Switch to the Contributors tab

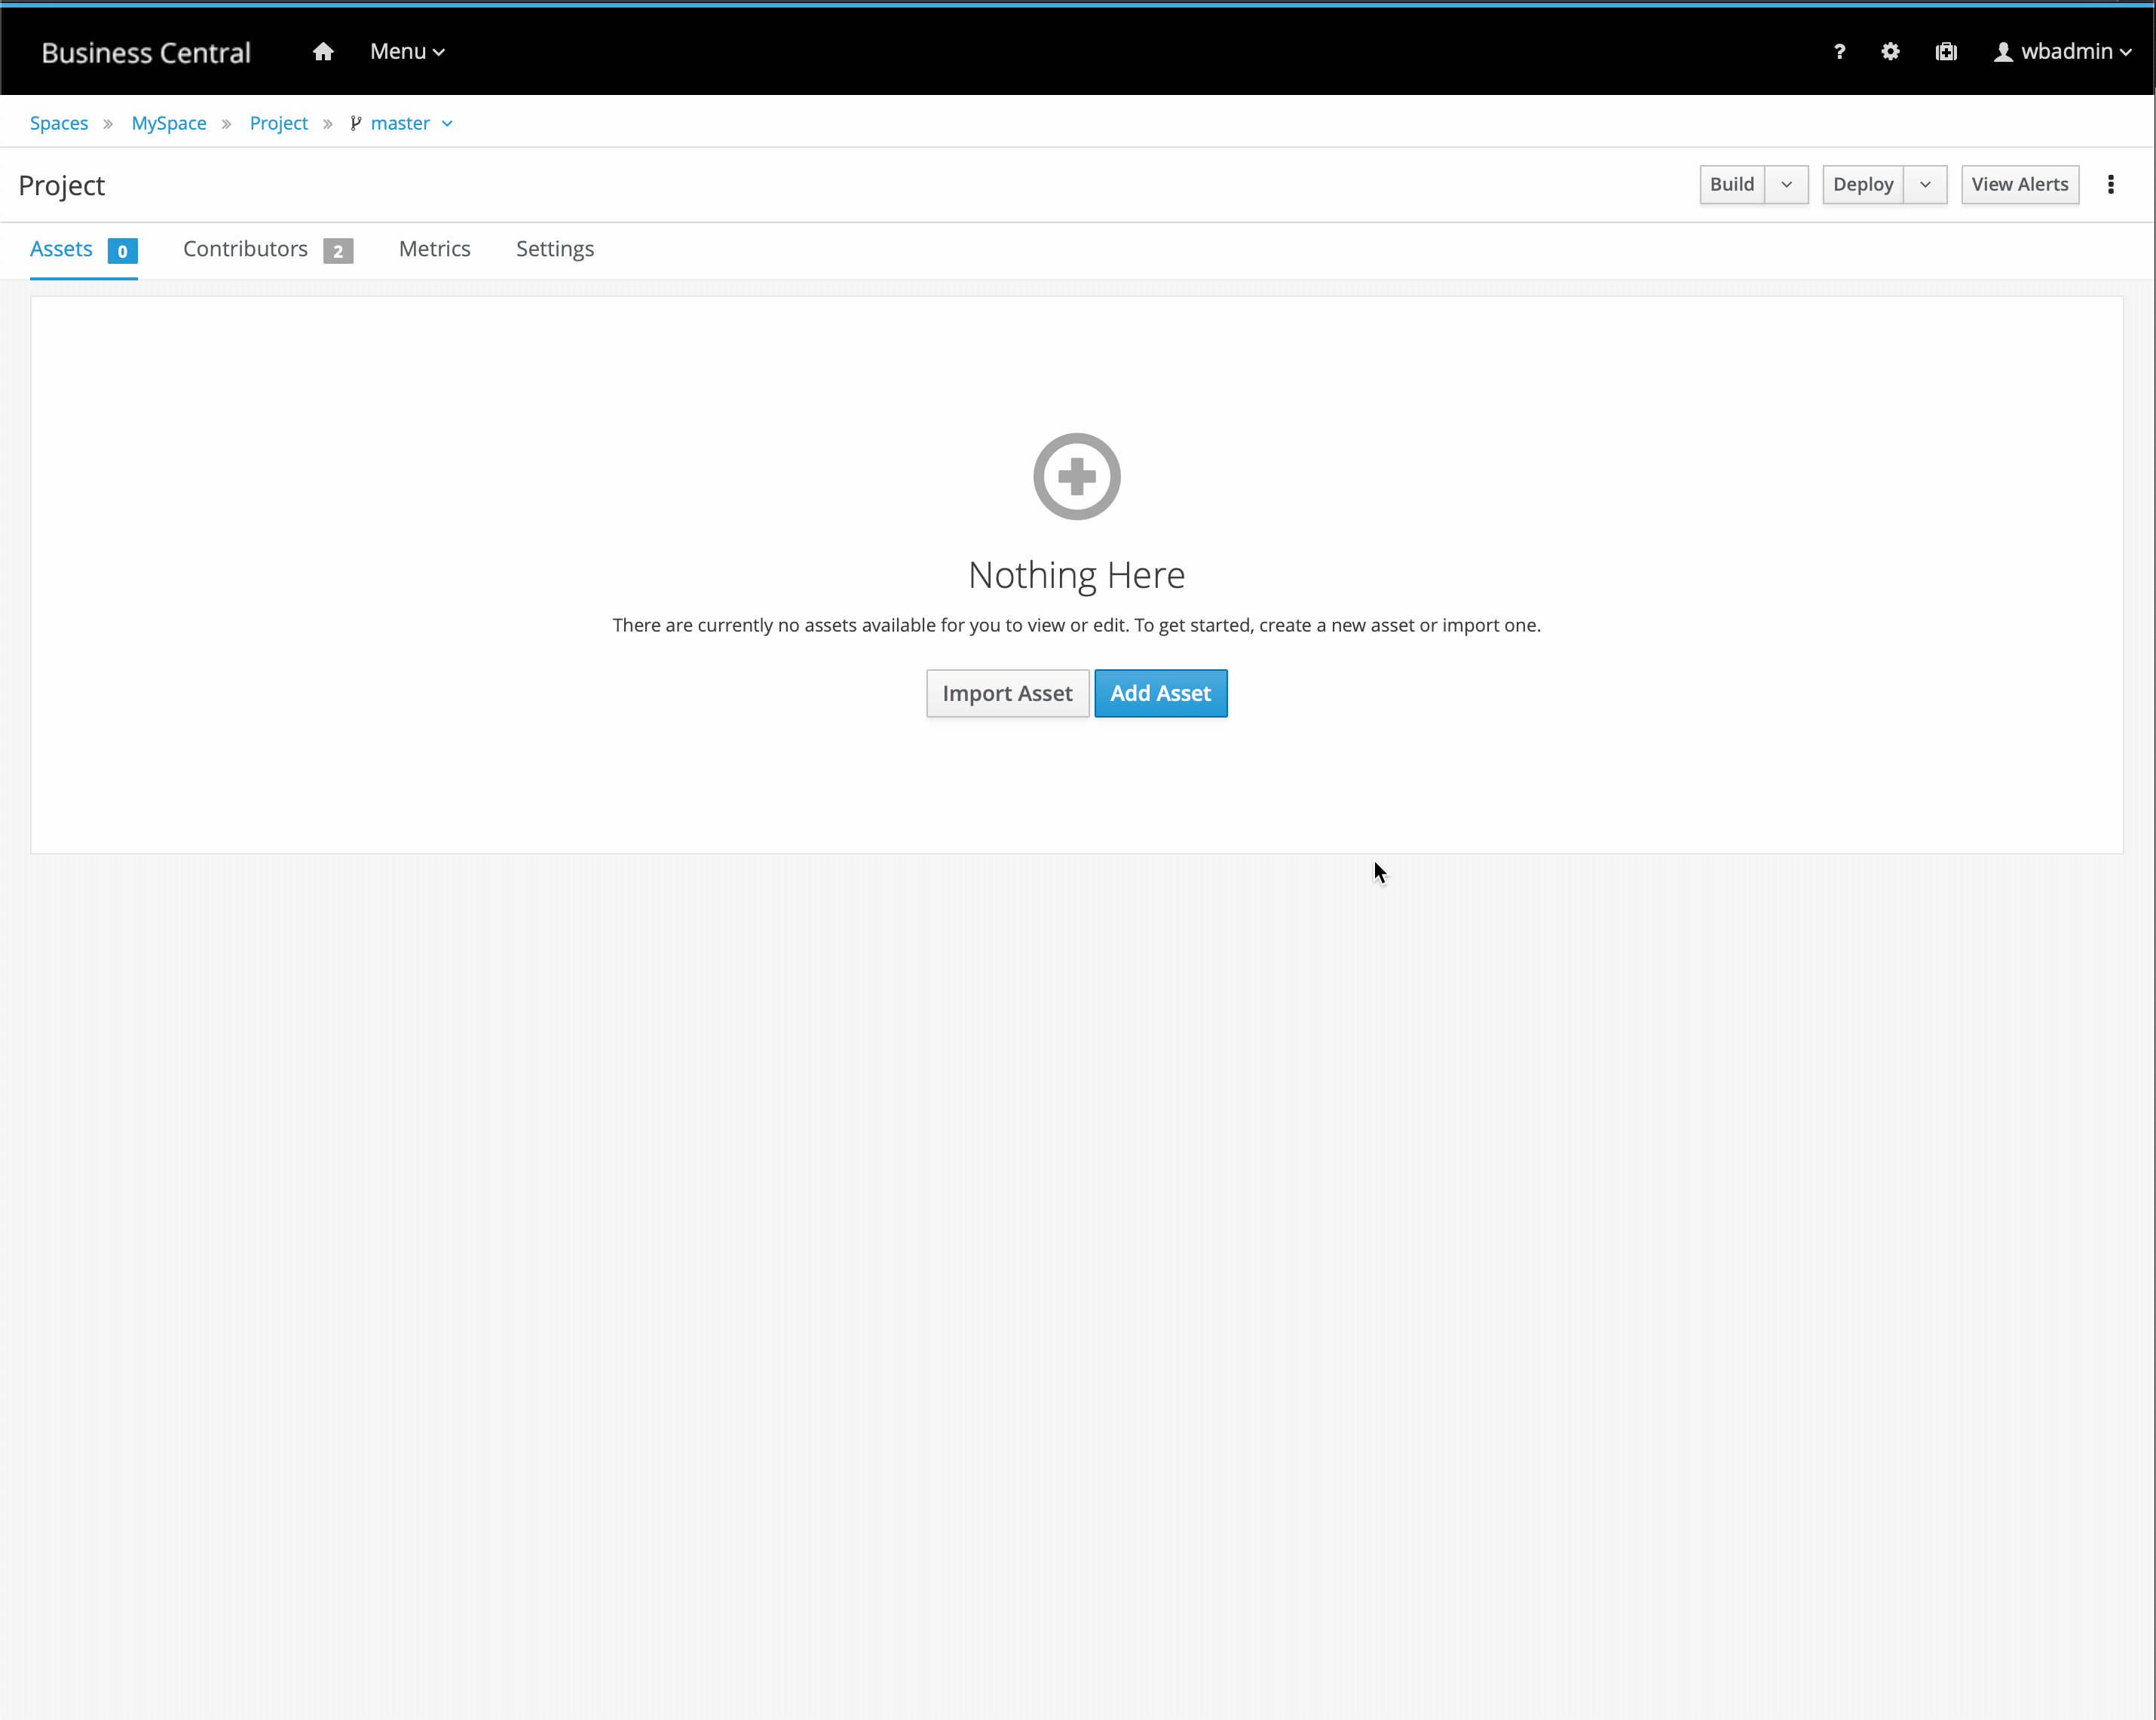246,249
